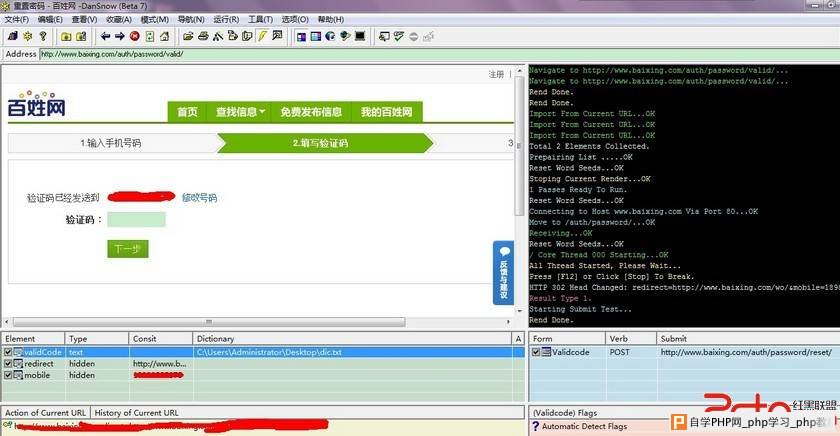Open the 帮助(H) menu

coord(331,19)
